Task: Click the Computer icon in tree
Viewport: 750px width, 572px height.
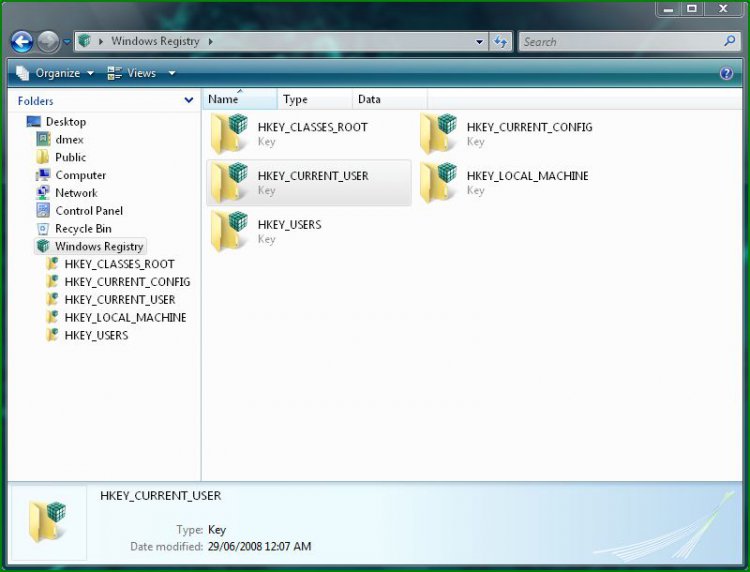Action: tap(43, 175)
